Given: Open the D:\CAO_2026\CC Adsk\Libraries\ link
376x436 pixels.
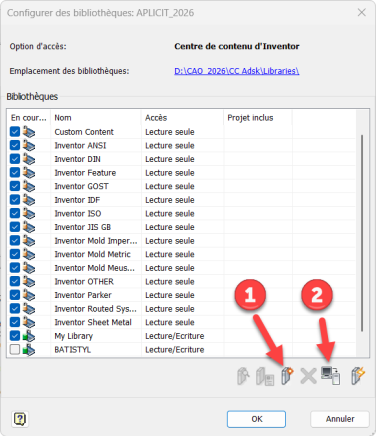Looking at the screenshot, I should 237,71.
